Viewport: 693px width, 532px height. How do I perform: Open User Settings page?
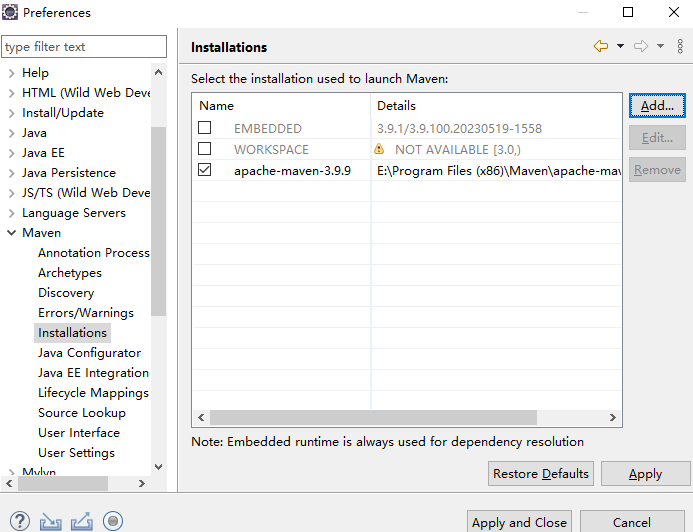click(76, 453)
